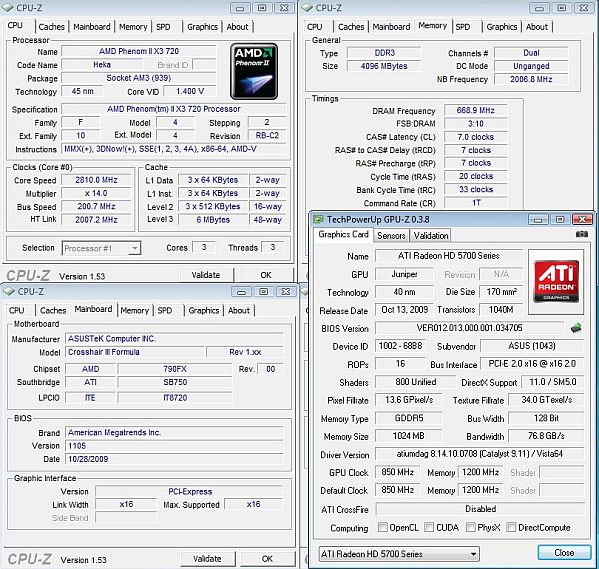Image resolution: width=599 pixels, height=569 pixels.
Task: Select Graphics Card tab in GPU-Z
Action: click(x=343, y=234)
